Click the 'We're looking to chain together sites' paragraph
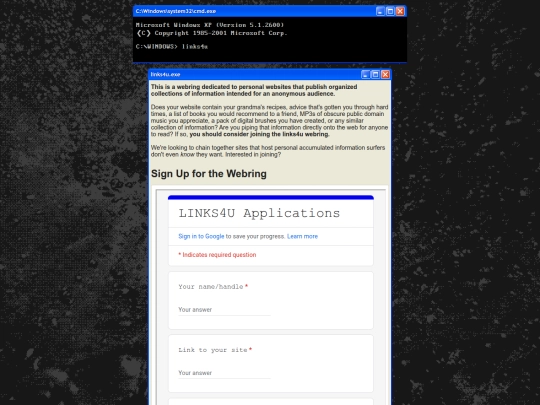Image resolution: width=540 pixels, height=405 pixels. pos(268,151)
